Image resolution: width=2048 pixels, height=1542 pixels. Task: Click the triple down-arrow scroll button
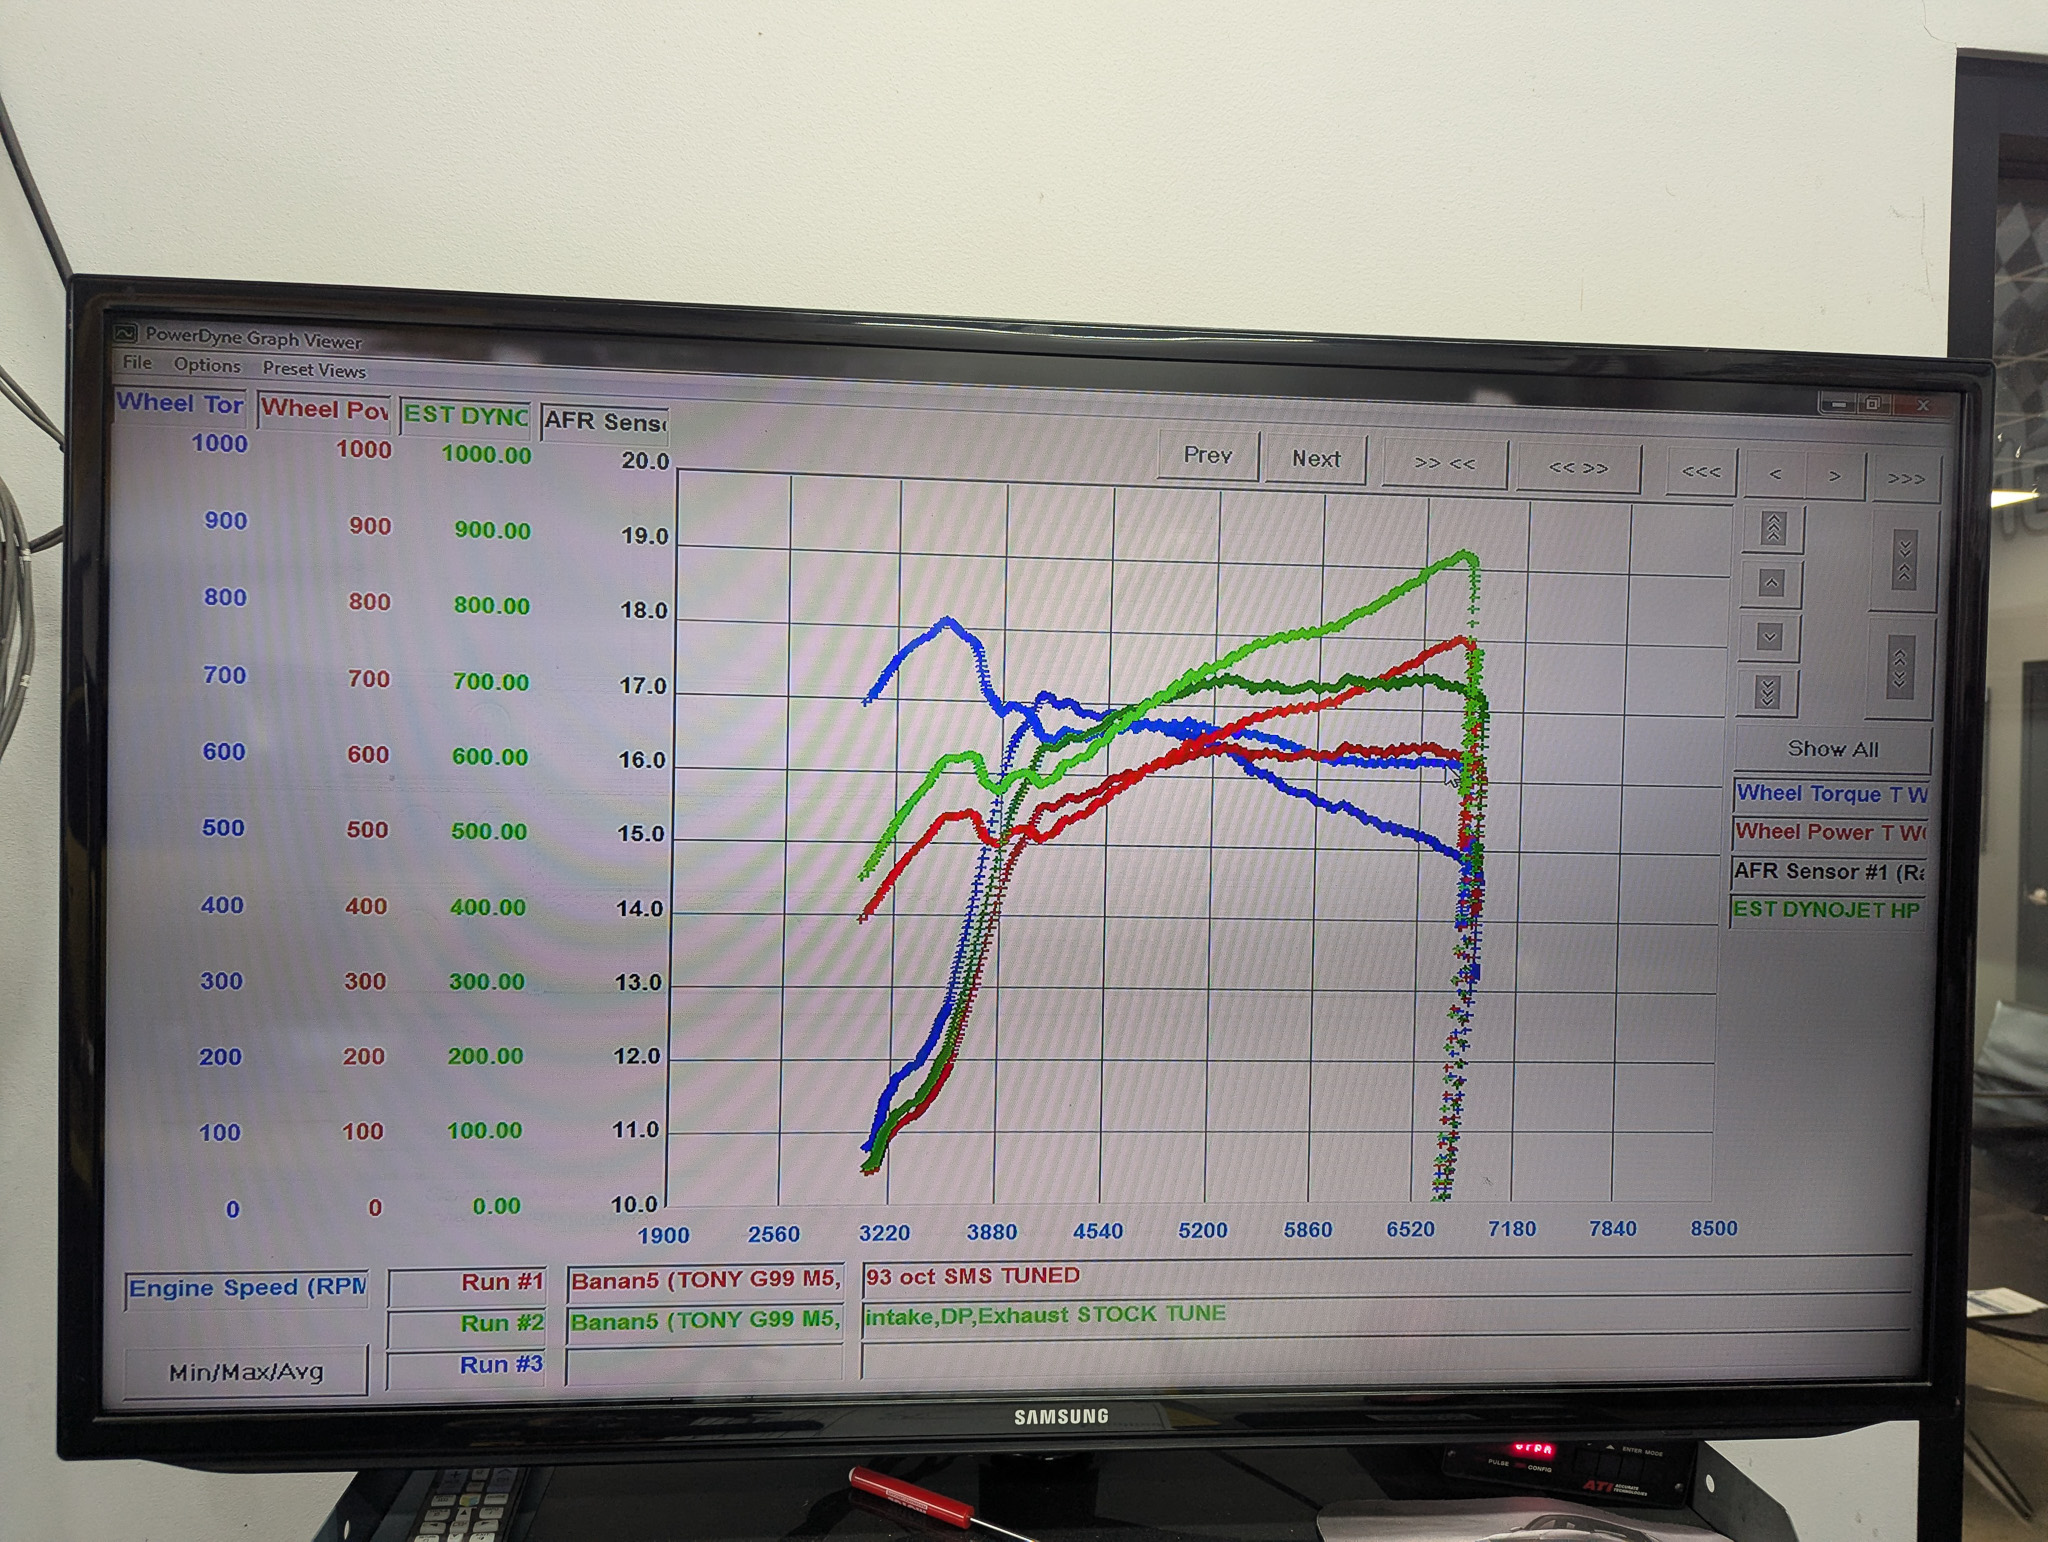1767,691
